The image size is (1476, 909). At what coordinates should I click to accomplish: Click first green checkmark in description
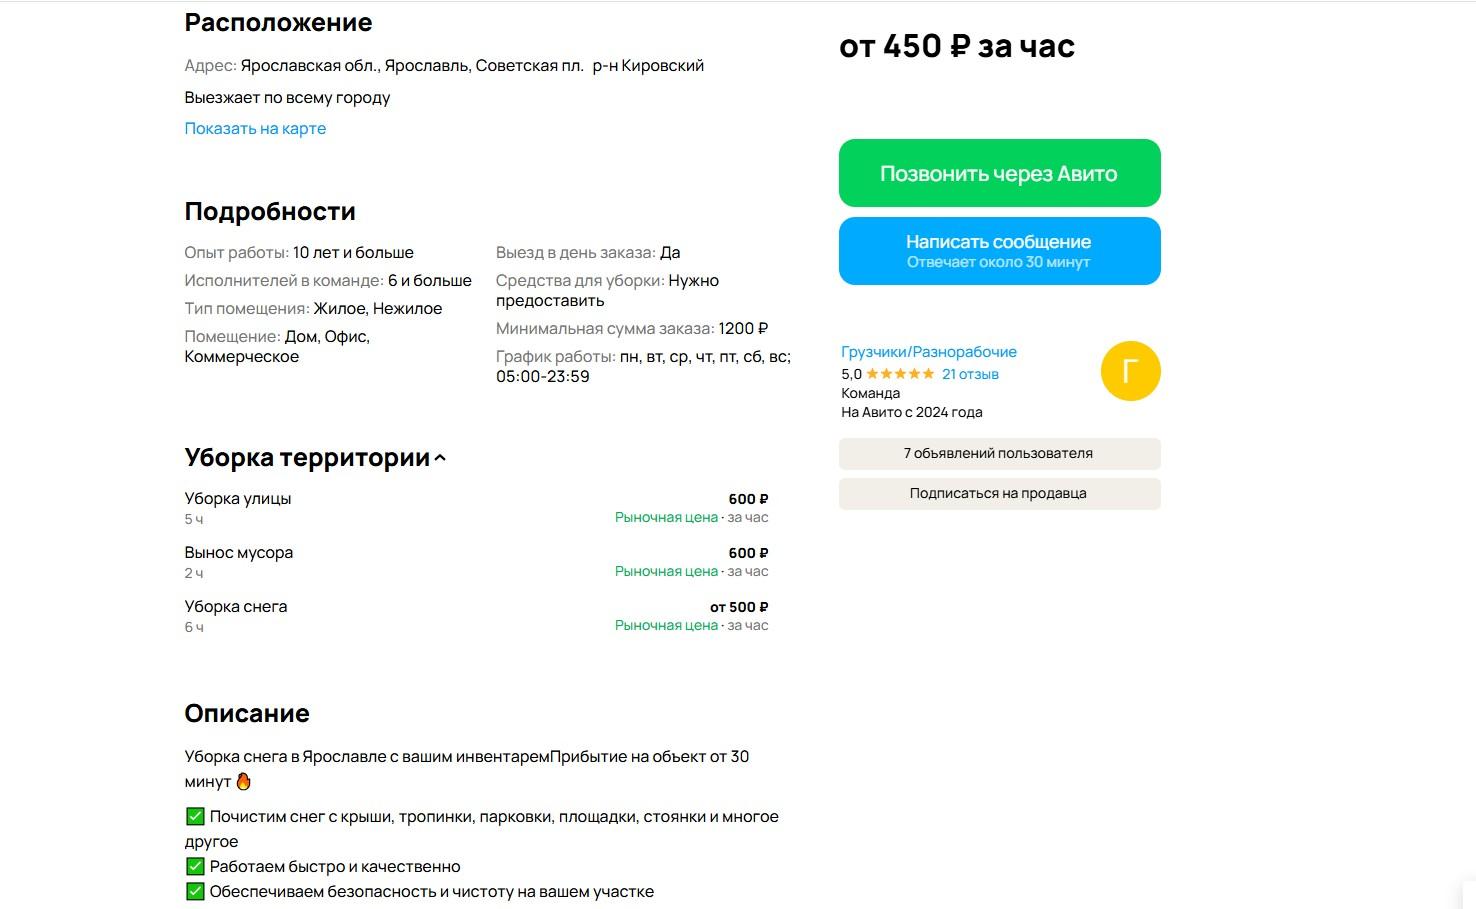(195, 816)
